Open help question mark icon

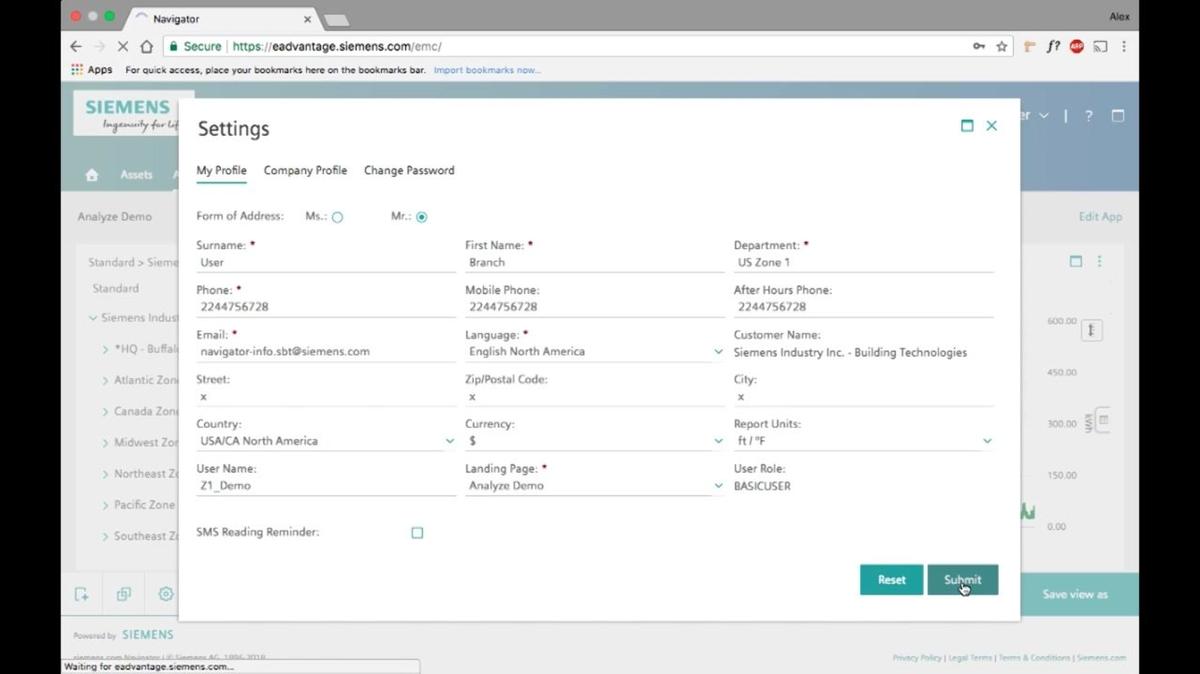pyautogui.click(x=1089, y=116)
